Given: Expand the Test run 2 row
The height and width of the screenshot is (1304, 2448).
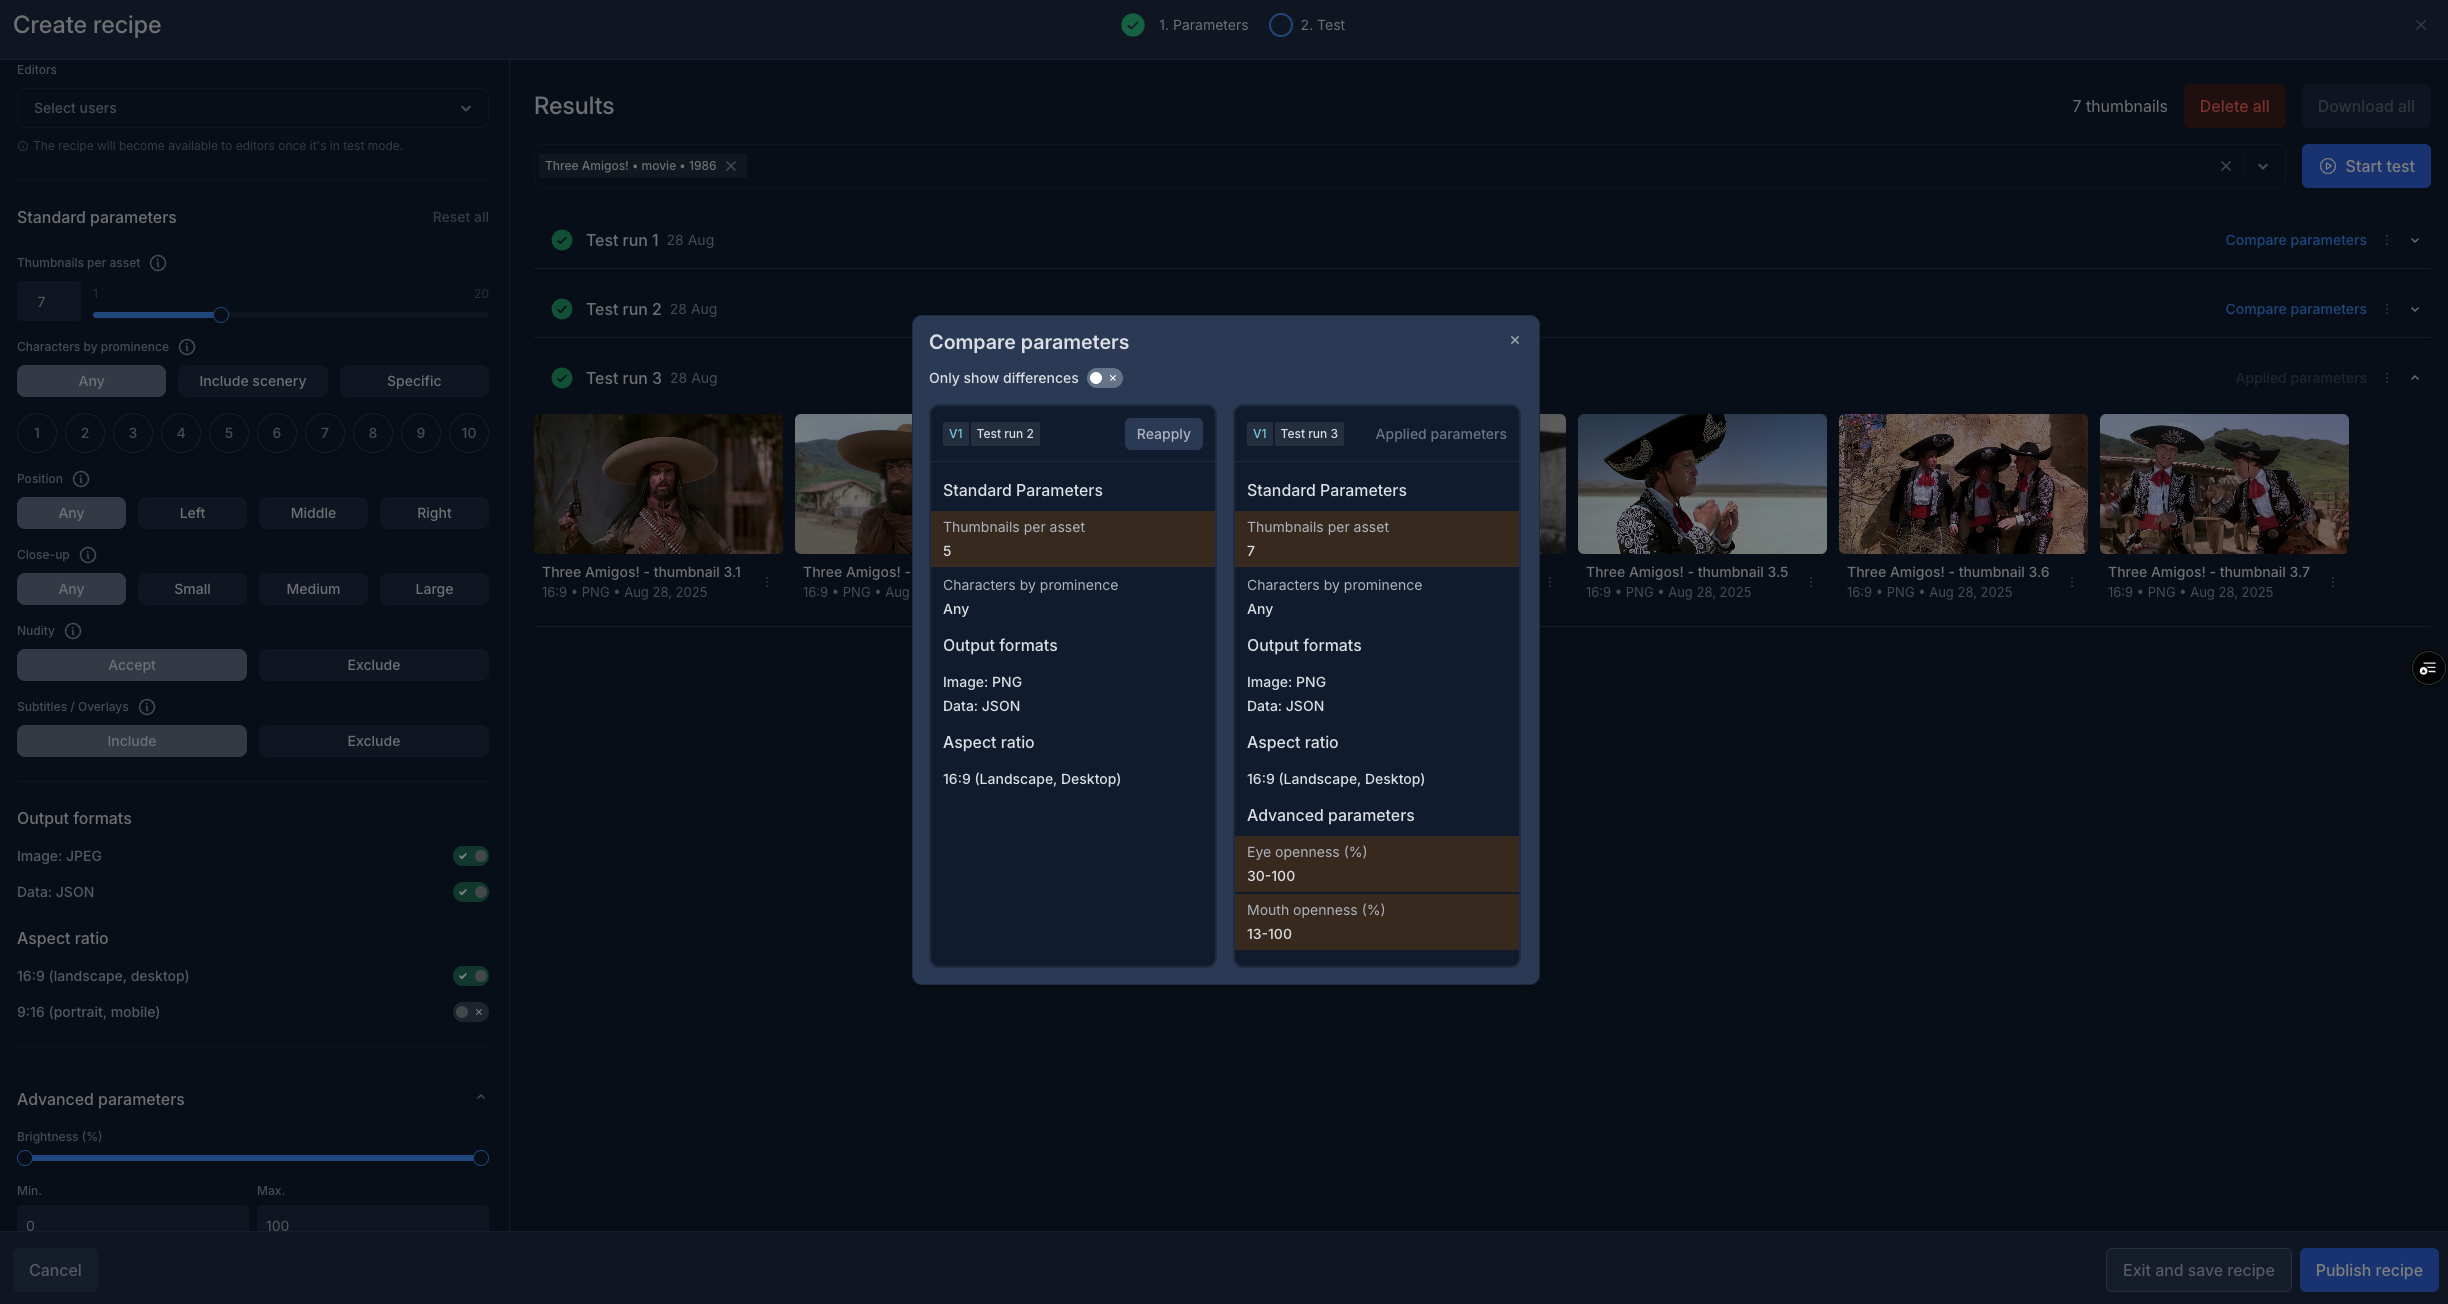Looking at the screenshot, I should pyautogui.click(x=2415, y=309).
